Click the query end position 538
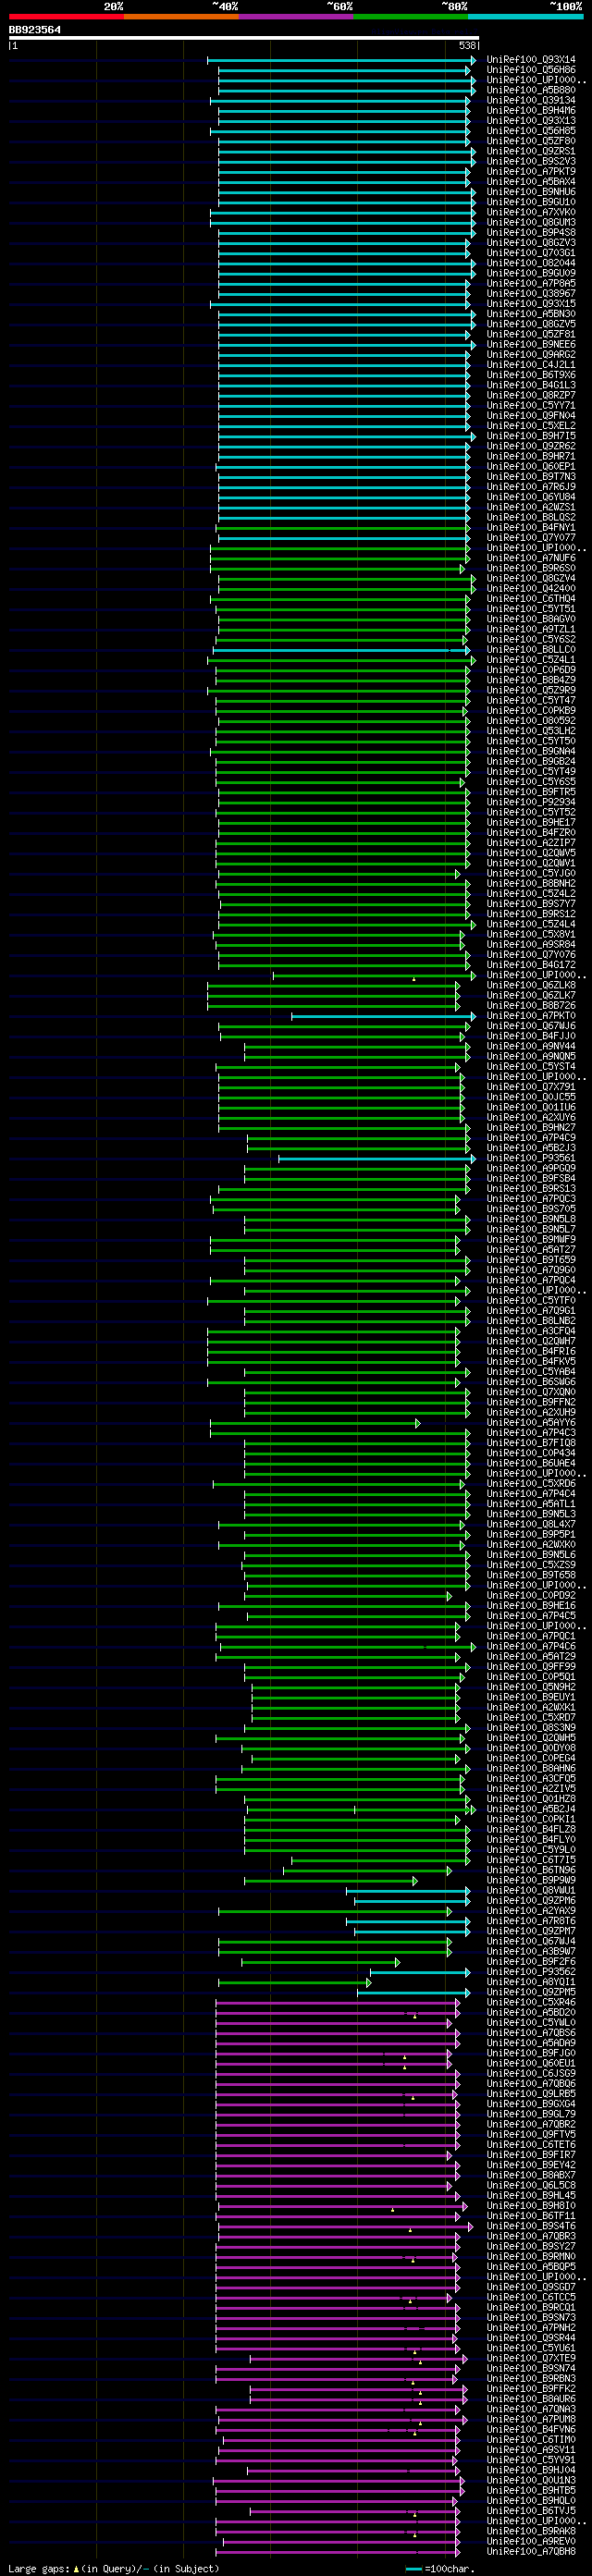 tap(467, 46)
